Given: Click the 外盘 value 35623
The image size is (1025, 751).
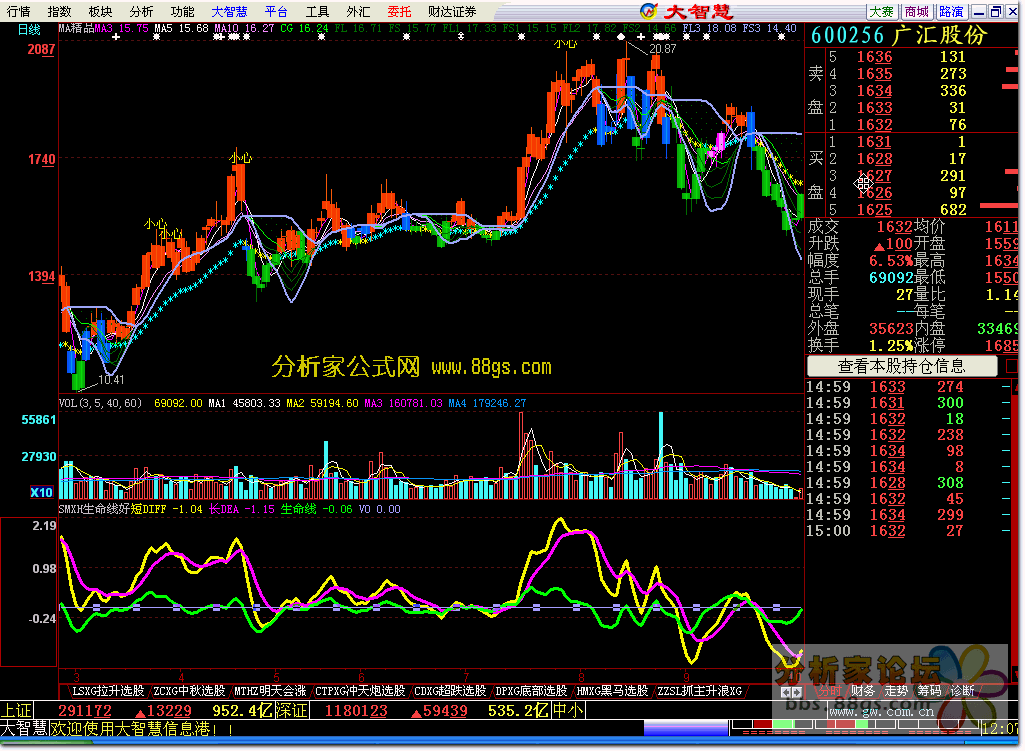Looking at the screenshot, I should [890, 329].
